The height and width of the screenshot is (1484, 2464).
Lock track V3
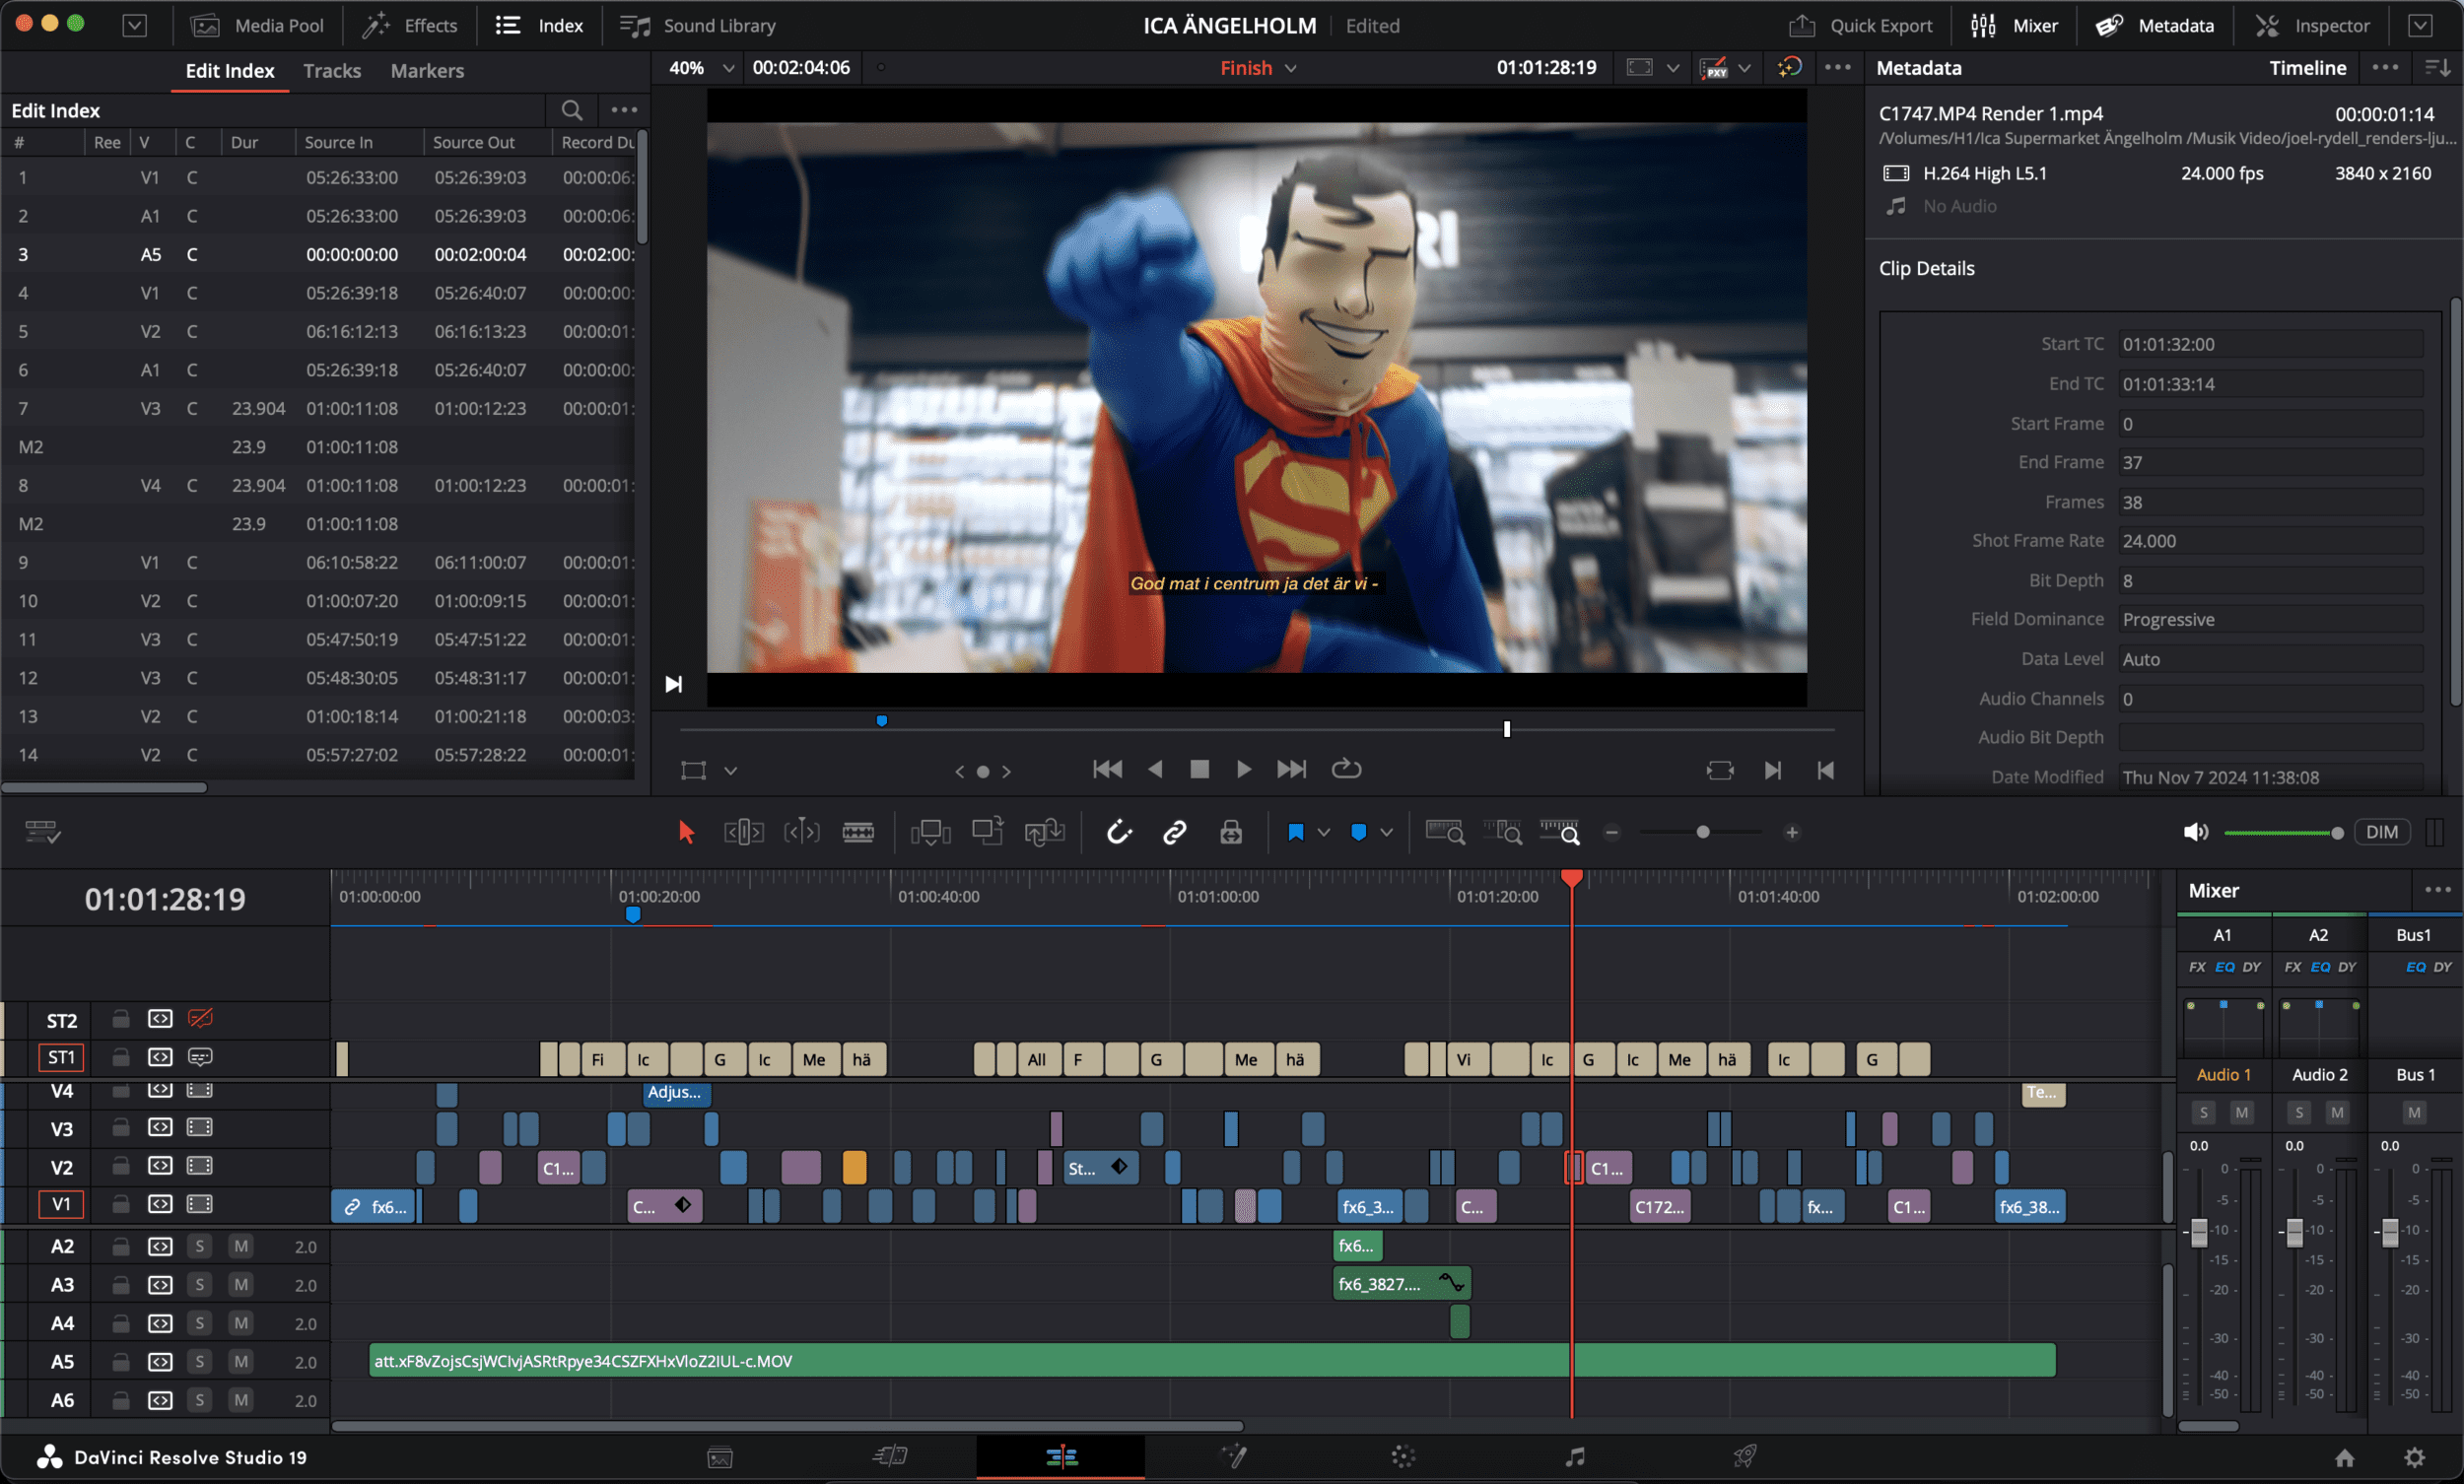[x=120, y=1128]
